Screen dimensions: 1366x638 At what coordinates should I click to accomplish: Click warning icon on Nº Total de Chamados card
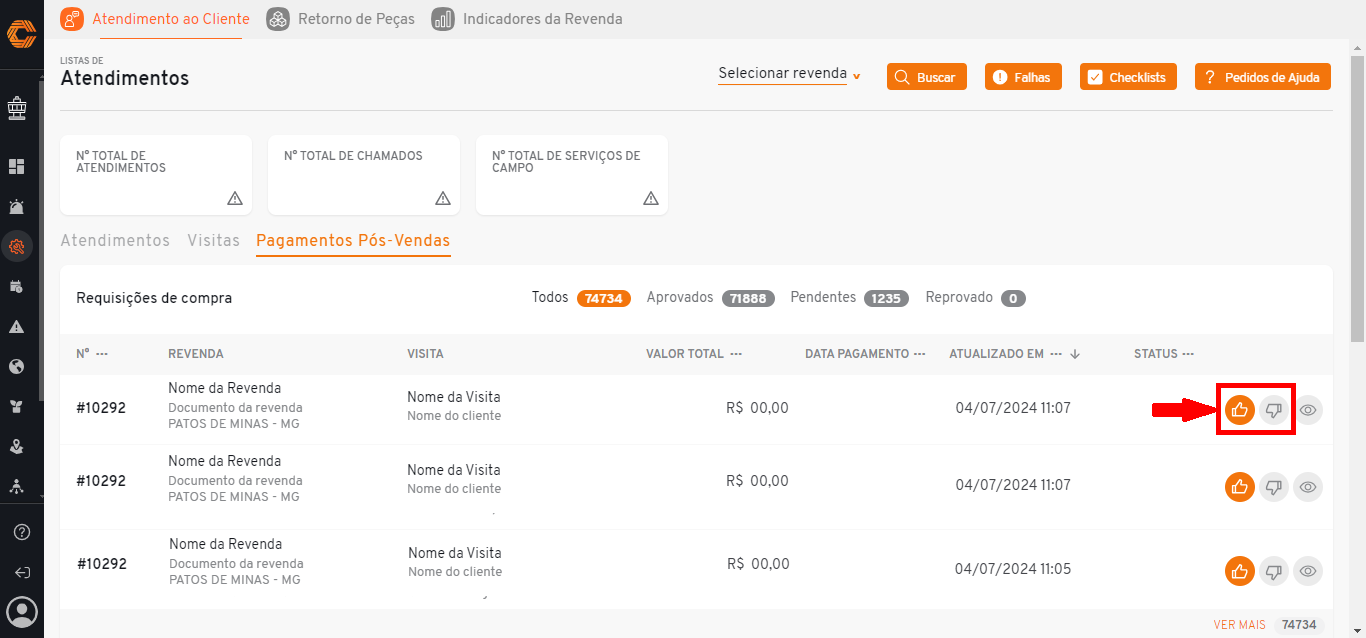443,198
